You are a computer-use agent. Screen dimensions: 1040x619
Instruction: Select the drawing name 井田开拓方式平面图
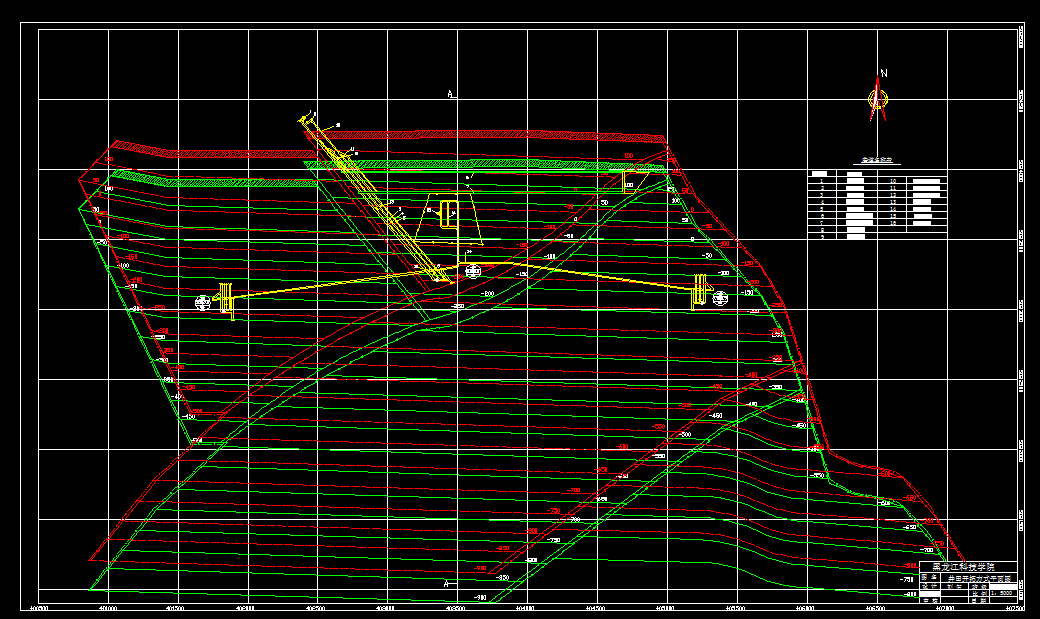(x=982, y=578)
